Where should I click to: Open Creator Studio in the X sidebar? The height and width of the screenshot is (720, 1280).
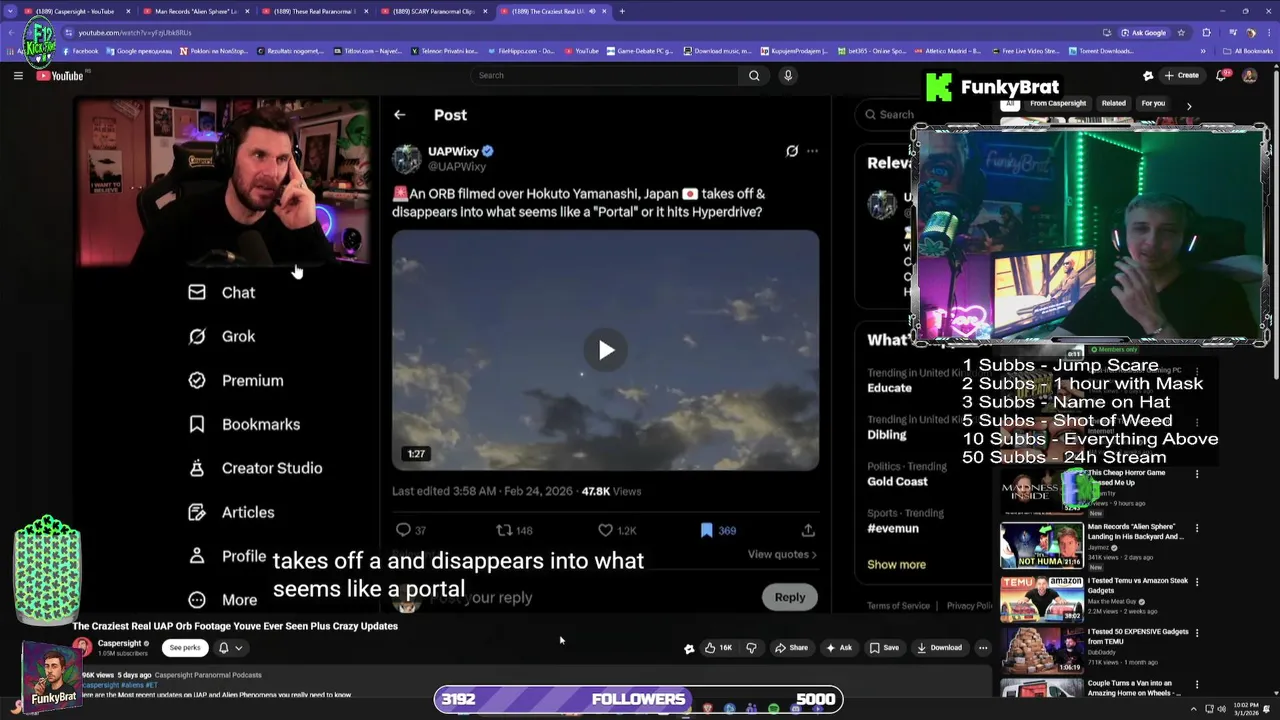click(255, 468)
